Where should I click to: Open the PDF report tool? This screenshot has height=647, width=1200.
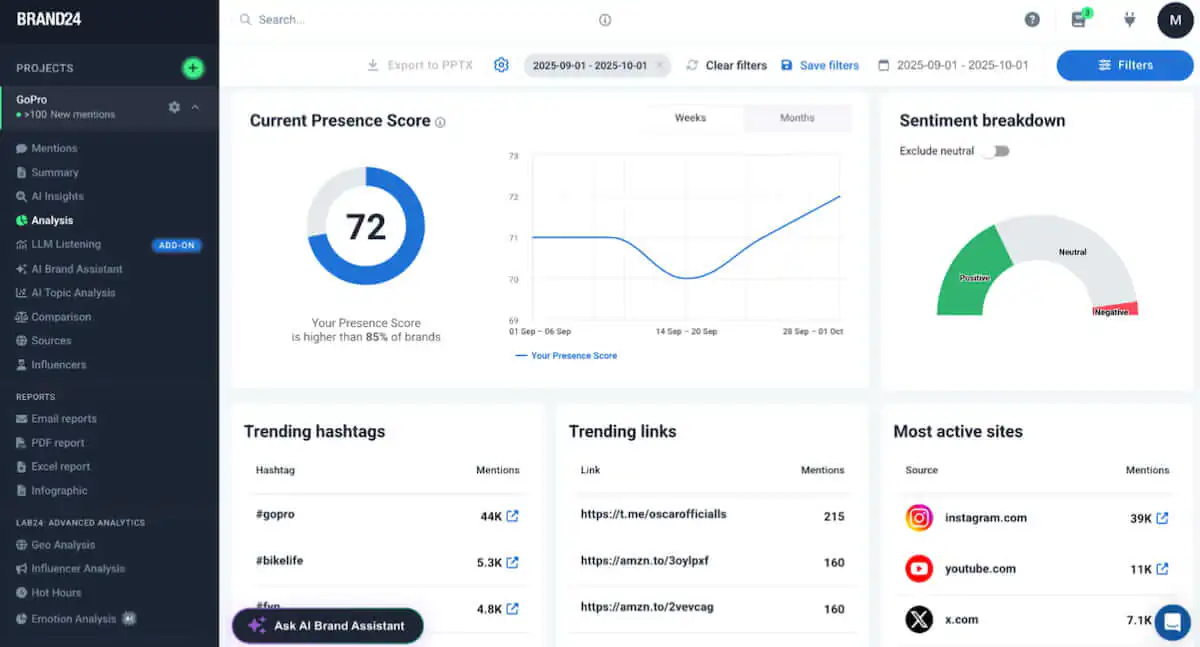(x=55, y=442)
